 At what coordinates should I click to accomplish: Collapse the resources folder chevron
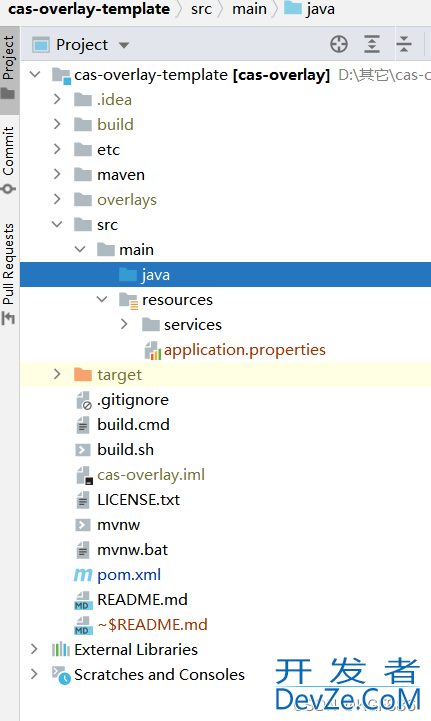[x=102, y=299]
